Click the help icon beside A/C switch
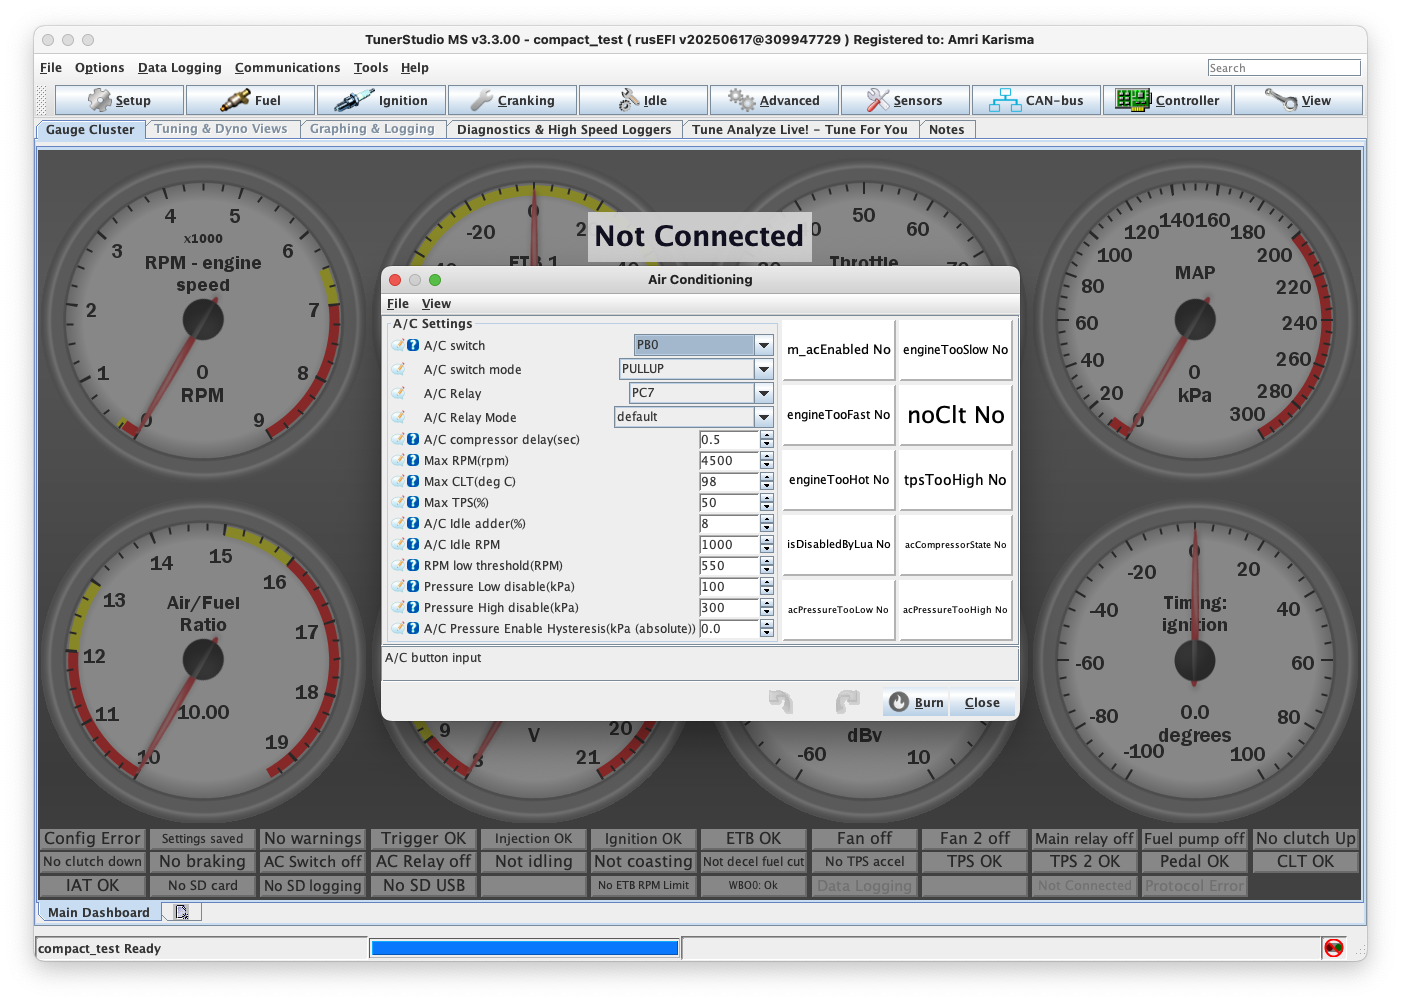The width and height of the screenshot is (1401, 1003). (x=413, y=345)
